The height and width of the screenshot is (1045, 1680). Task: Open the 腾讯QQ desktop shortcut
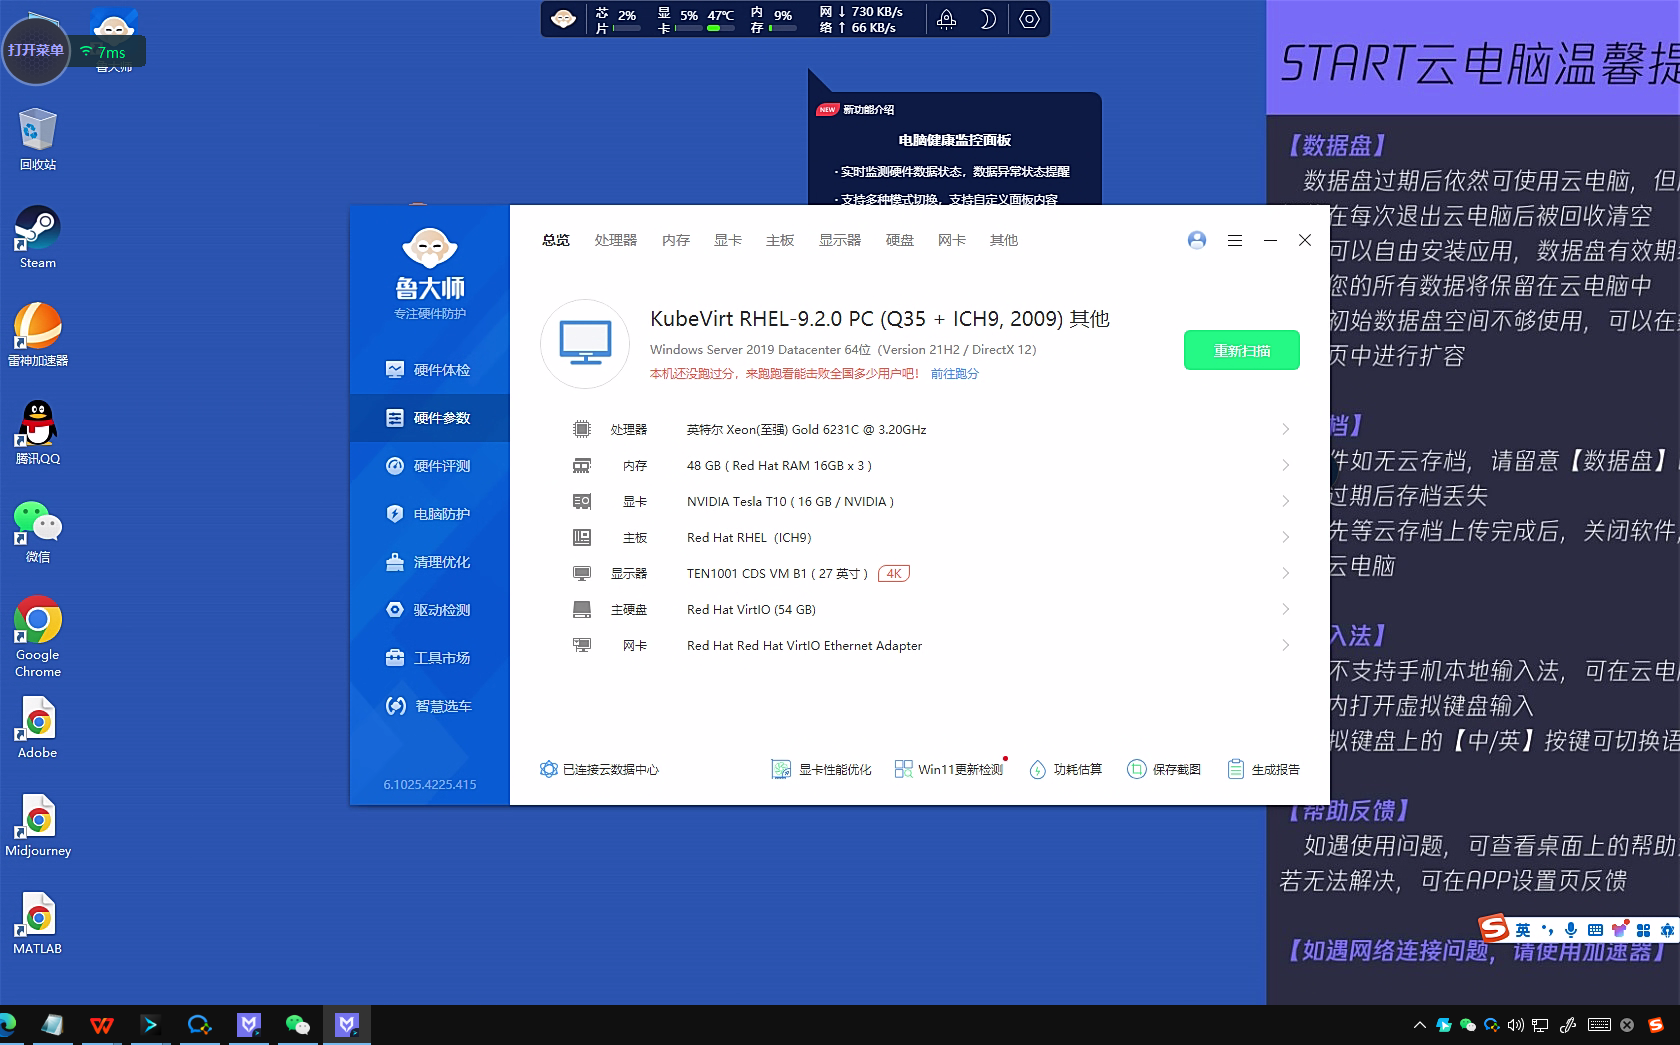point(37,433)
